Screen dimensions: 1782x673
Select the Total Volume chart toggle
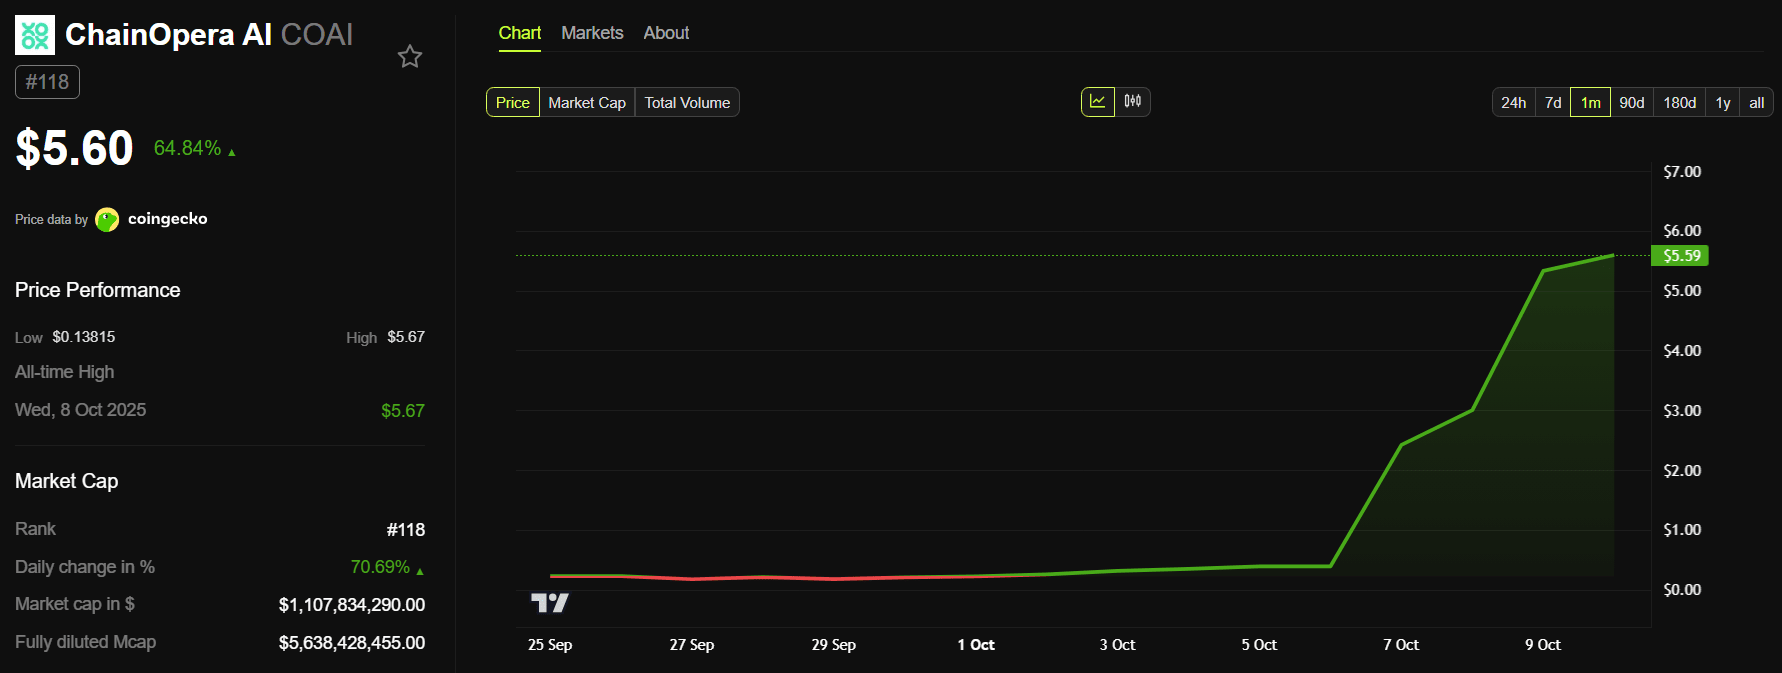687,103
